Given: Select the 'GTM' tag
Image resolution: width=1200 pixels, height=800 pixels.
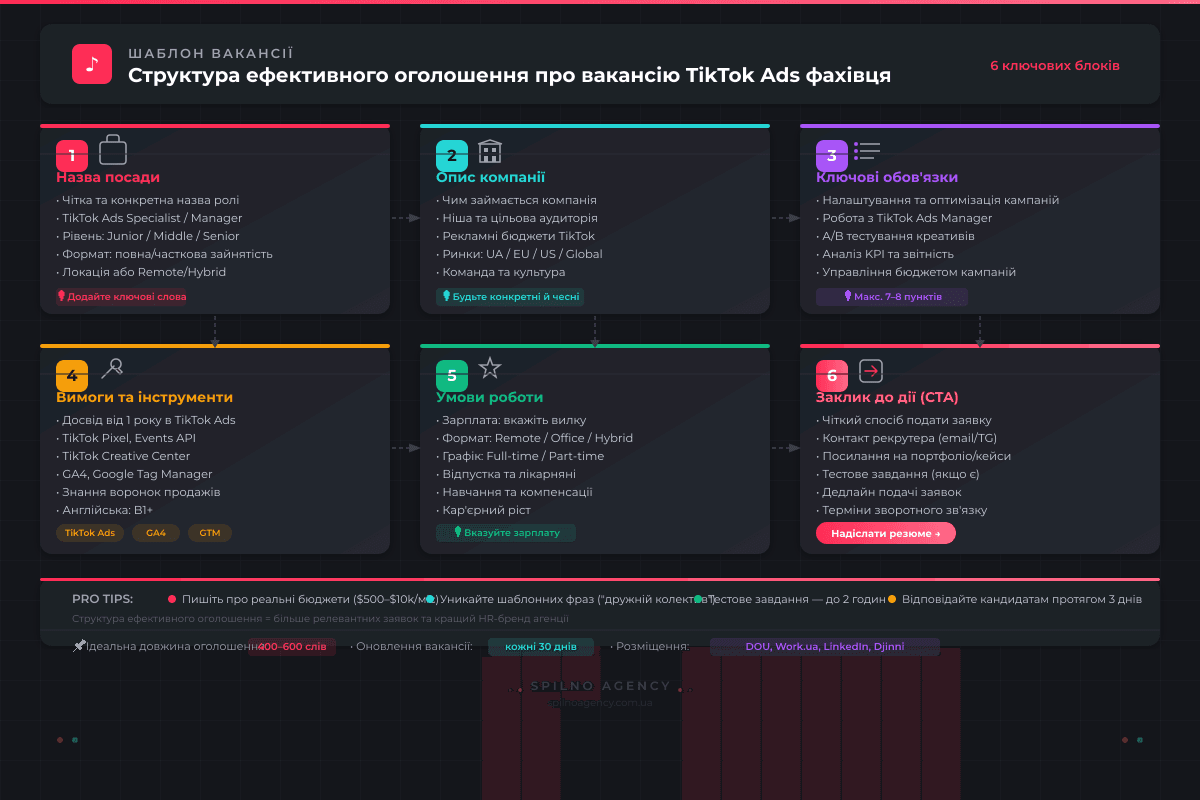Looking at the screenshot, I should [210, 533].
